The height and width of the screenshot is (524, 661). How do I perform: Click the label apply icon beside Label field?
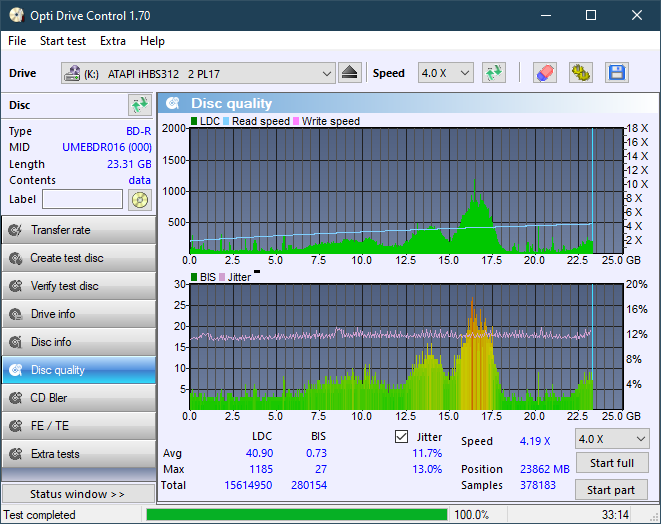click(x=139, y=200)
